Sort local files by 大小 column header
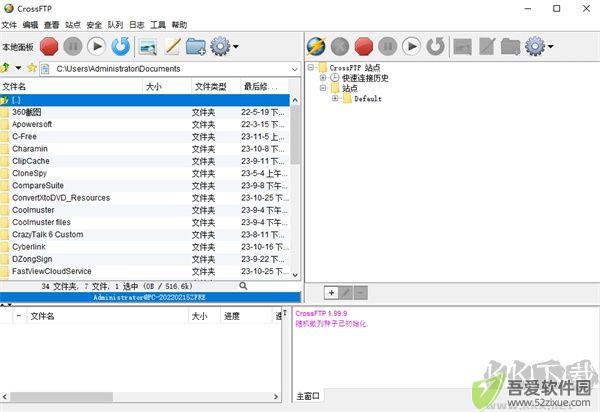 [167, 86]
